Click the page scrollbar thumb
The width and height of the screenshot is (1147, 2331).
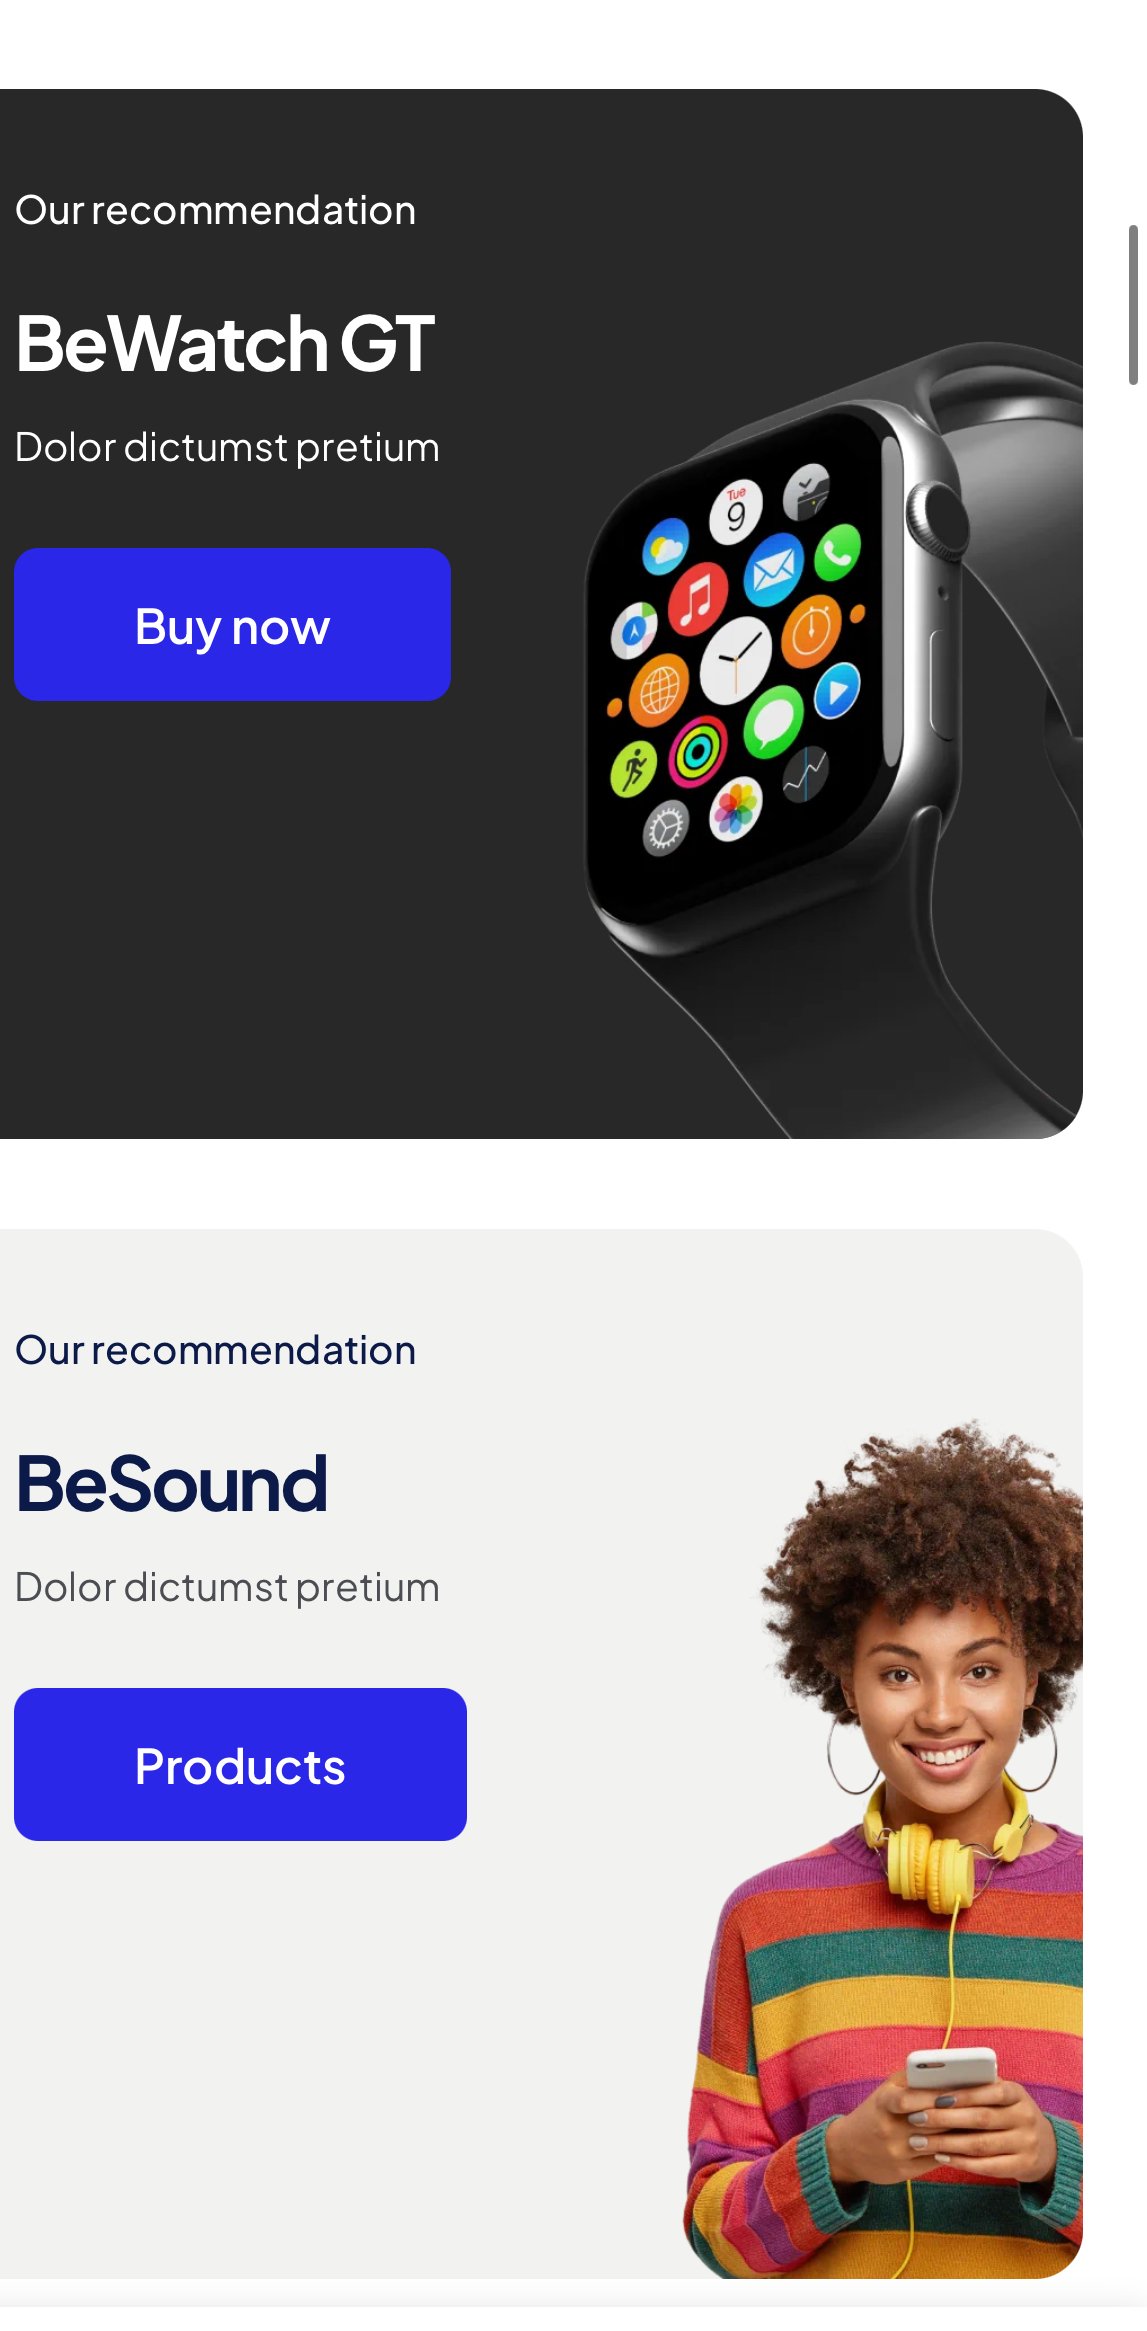(x=1133, y=305)
